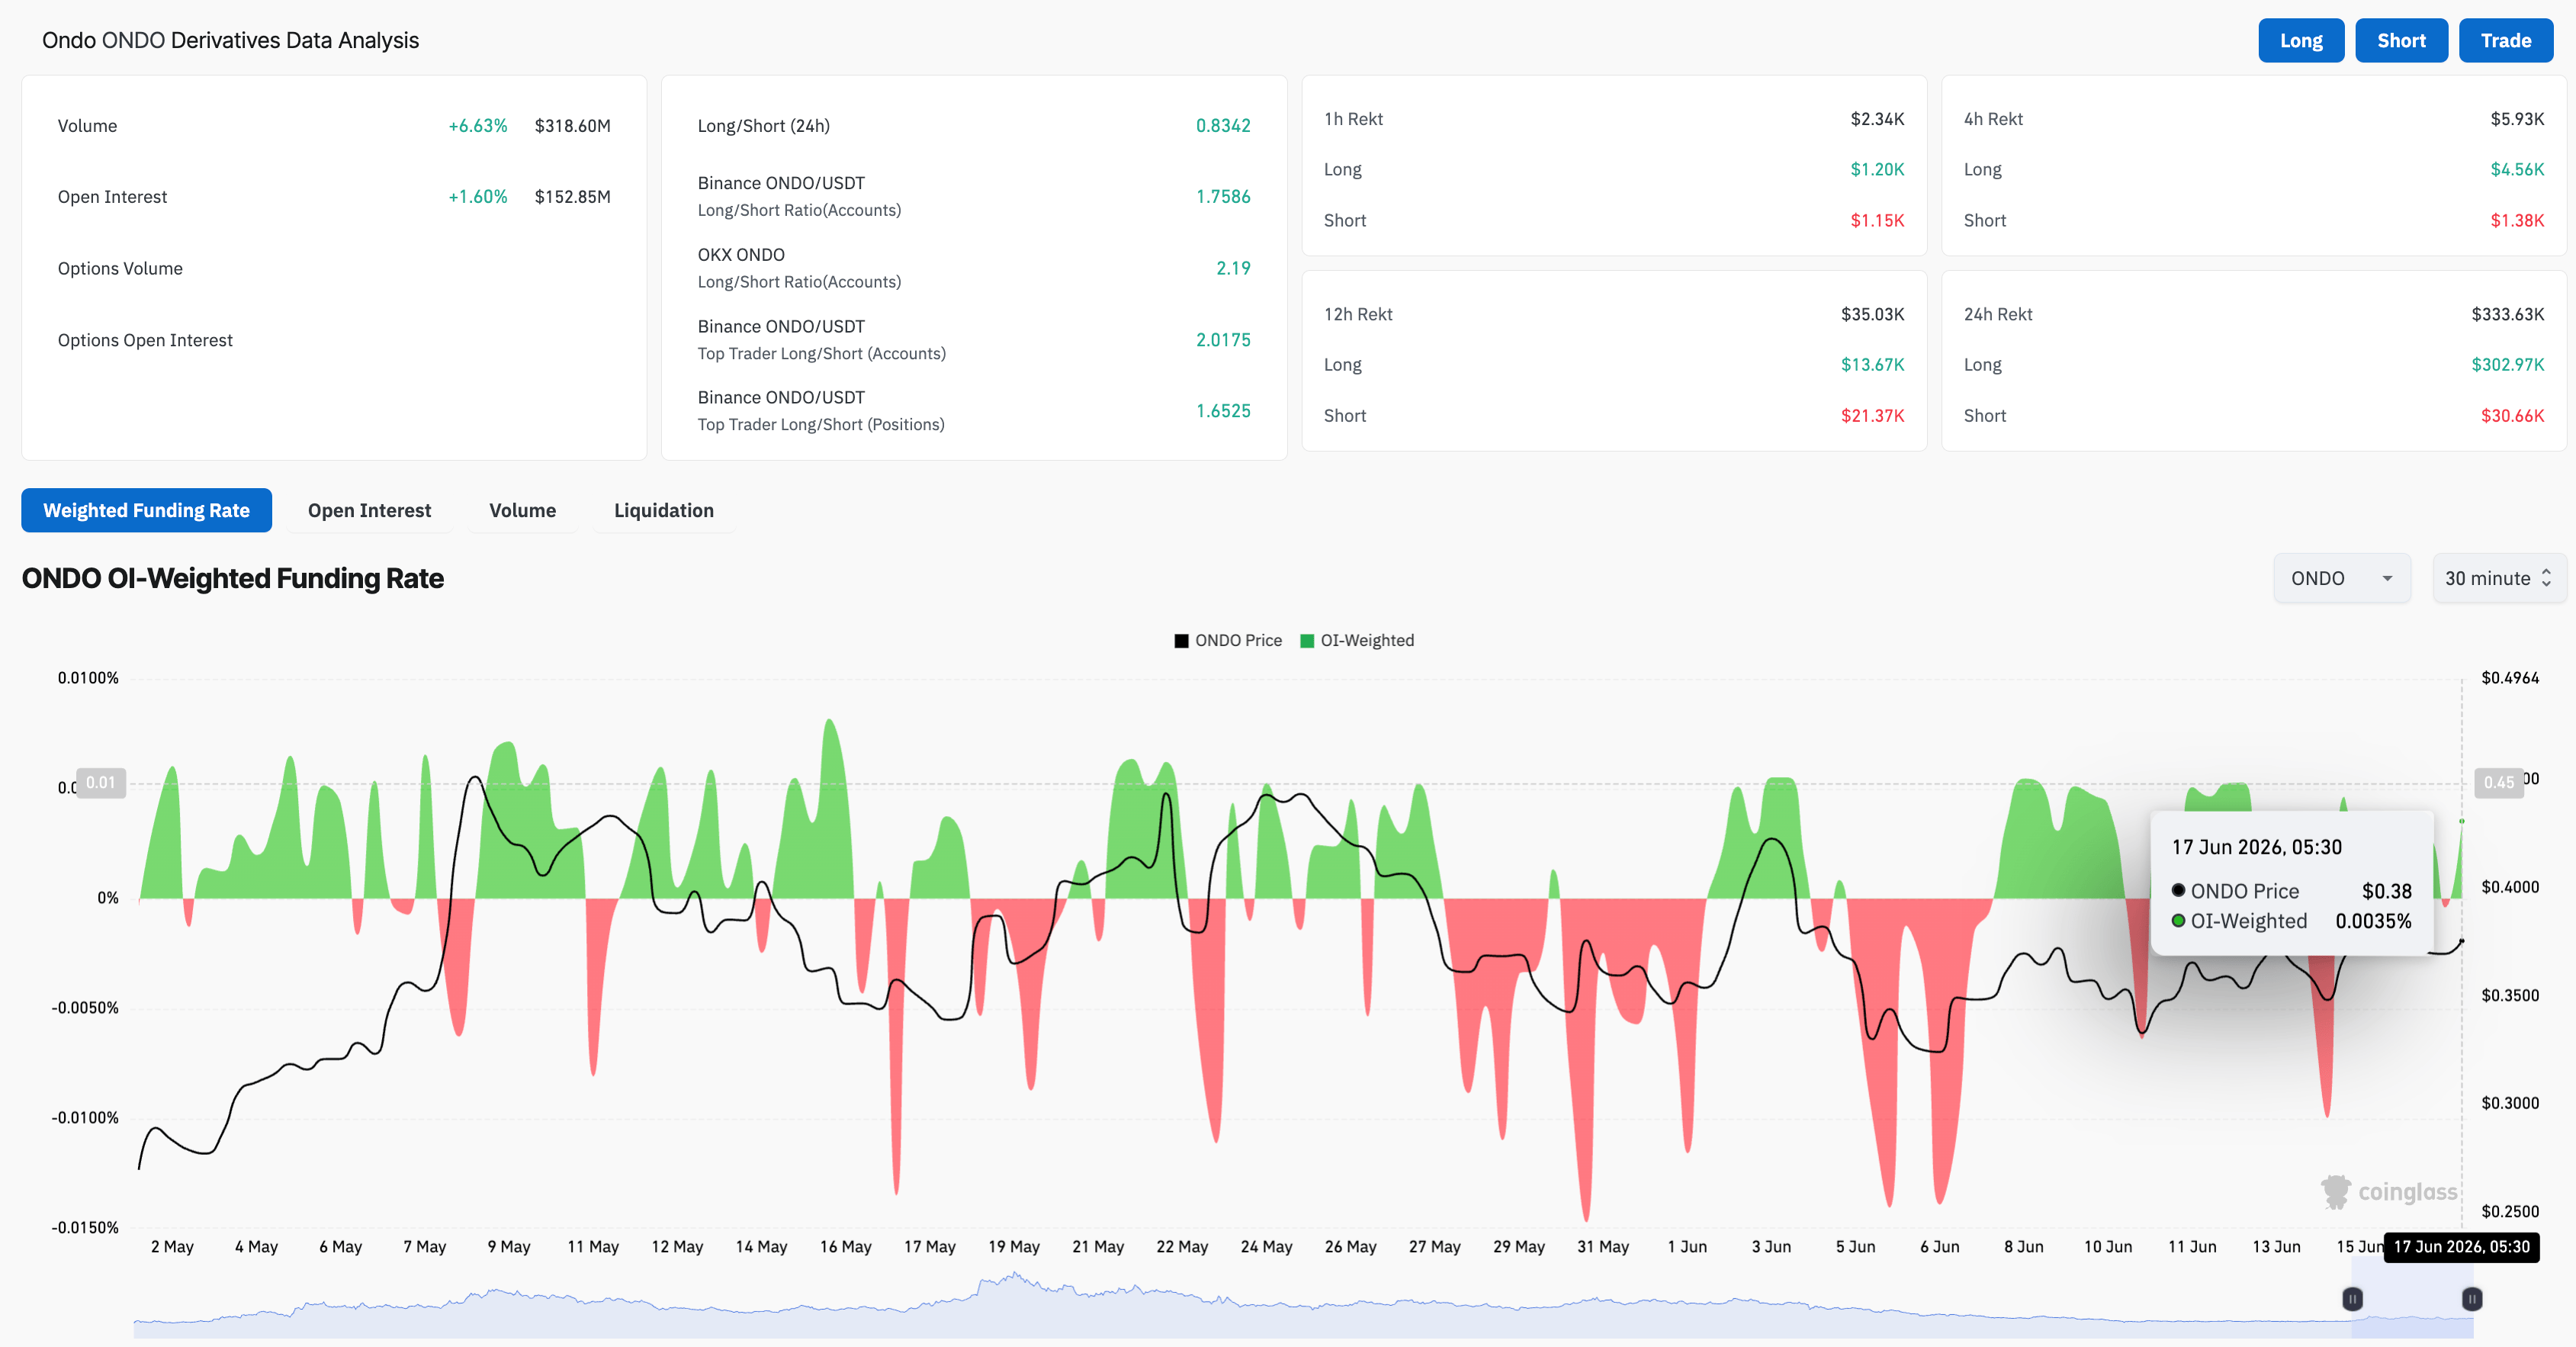Click Open Interest change +1.60%
2576x1347 pixels.
click(x=478, y=197)
